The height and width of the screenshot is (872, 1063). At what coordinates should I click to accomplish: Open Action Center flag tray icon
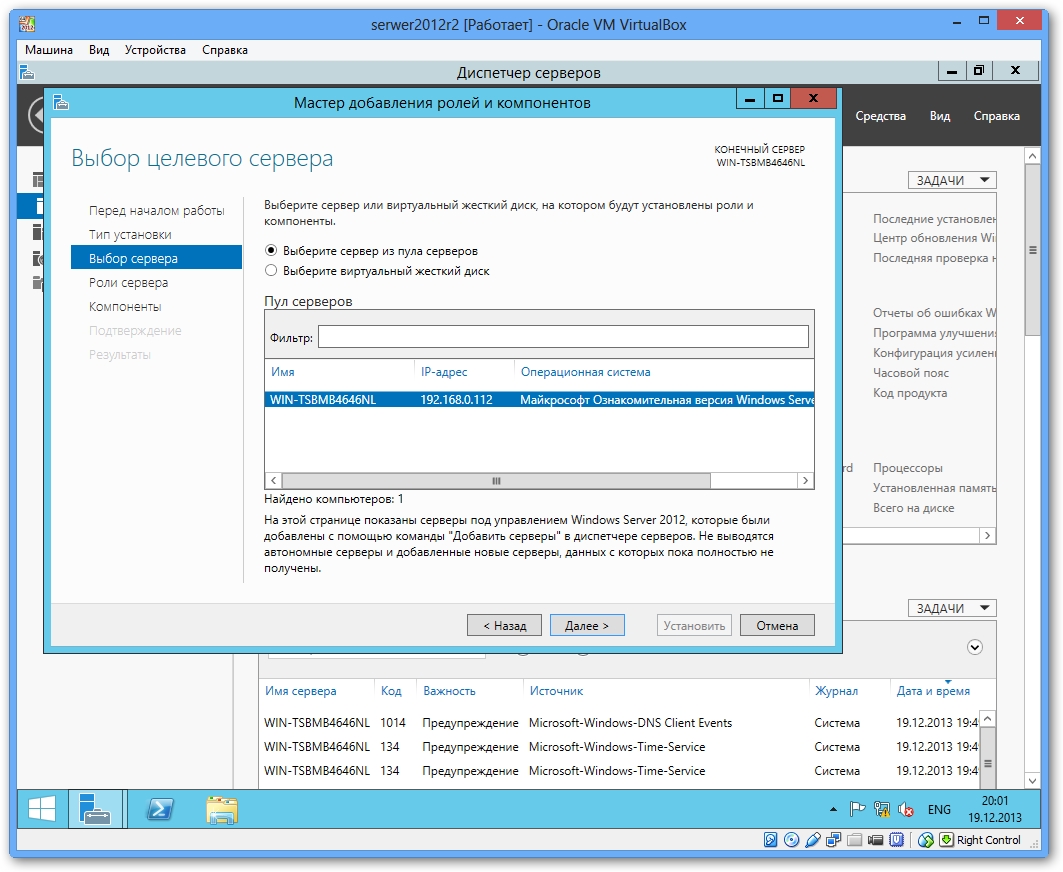point(858,809)
